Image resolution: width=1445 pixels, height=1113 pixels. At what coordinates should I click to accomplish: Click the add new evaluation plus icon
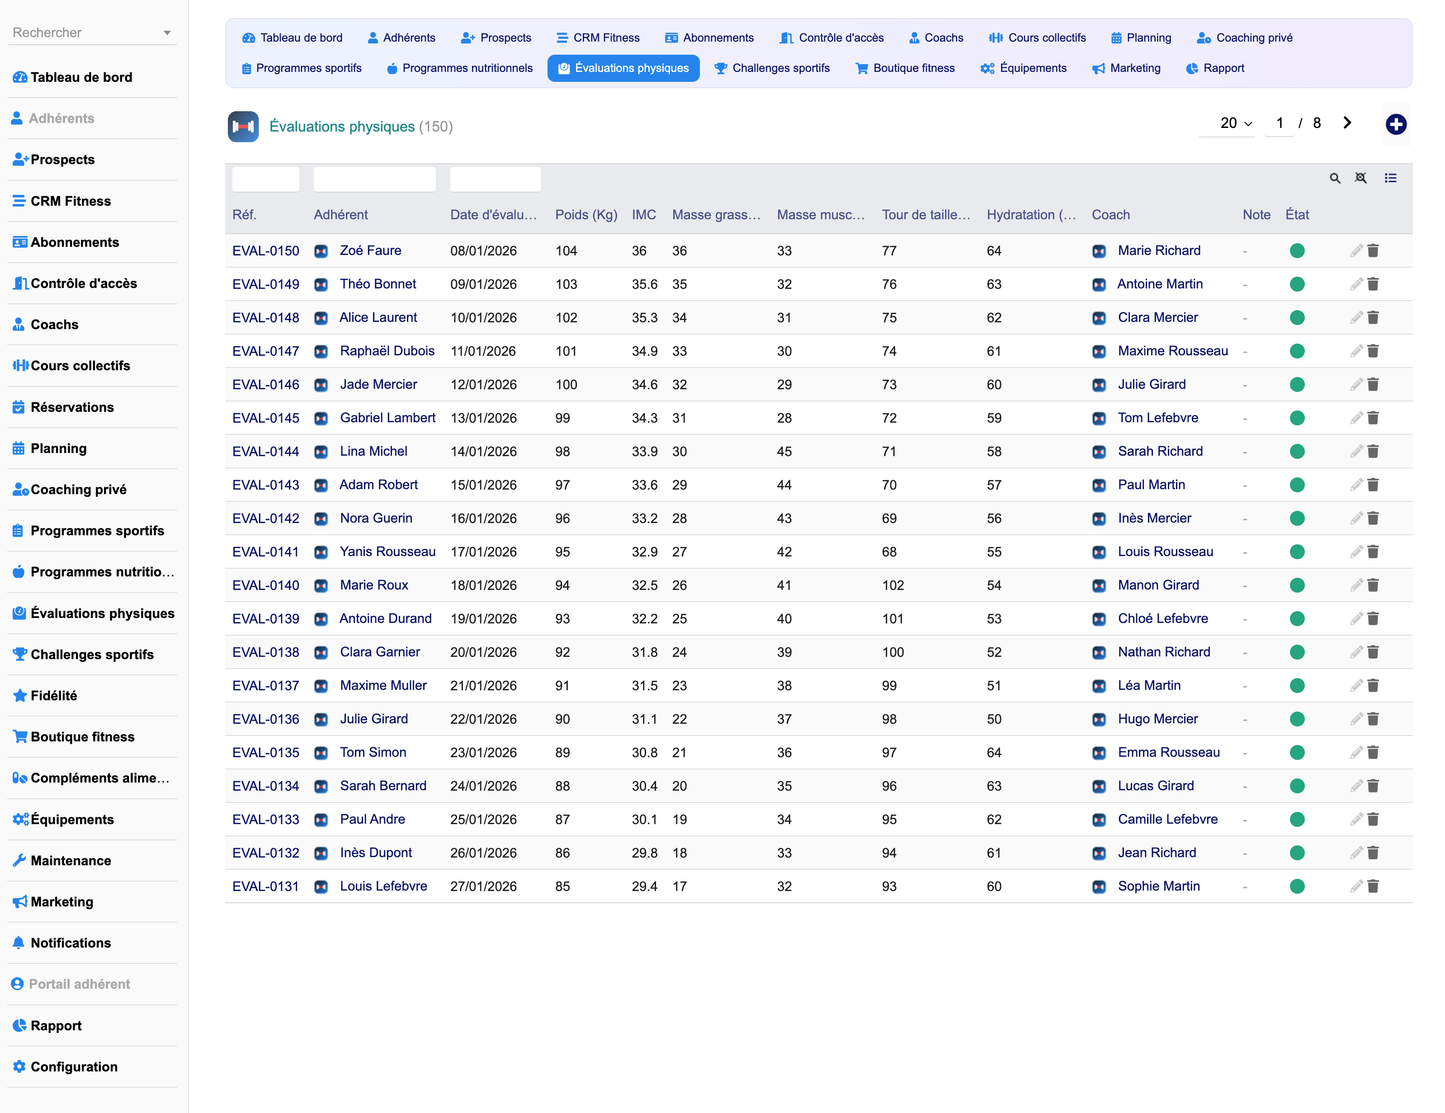pyautogui.click(x=1396, y=124)
